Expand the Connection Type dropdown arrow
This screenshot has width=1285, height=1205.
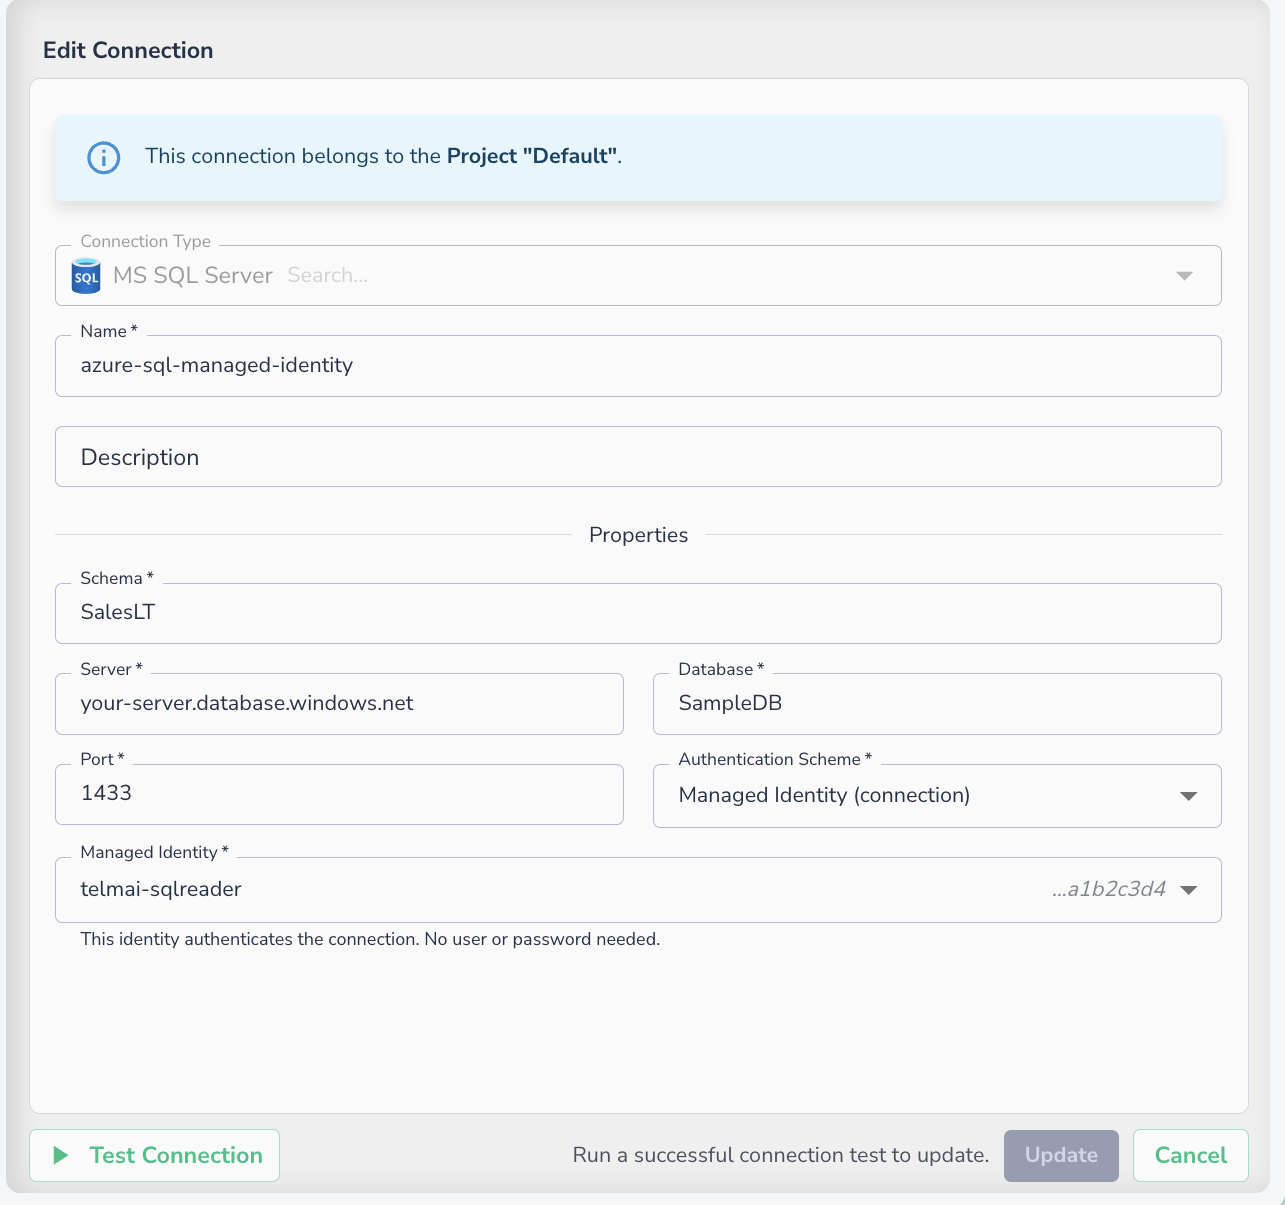tap(1185, 276)
